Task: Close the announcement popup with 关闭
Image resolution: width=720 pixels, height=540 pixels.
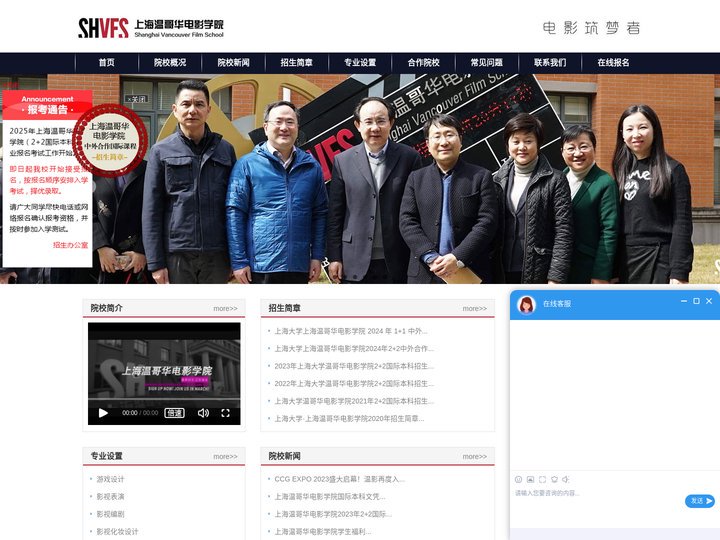Action: click(136, 99)
